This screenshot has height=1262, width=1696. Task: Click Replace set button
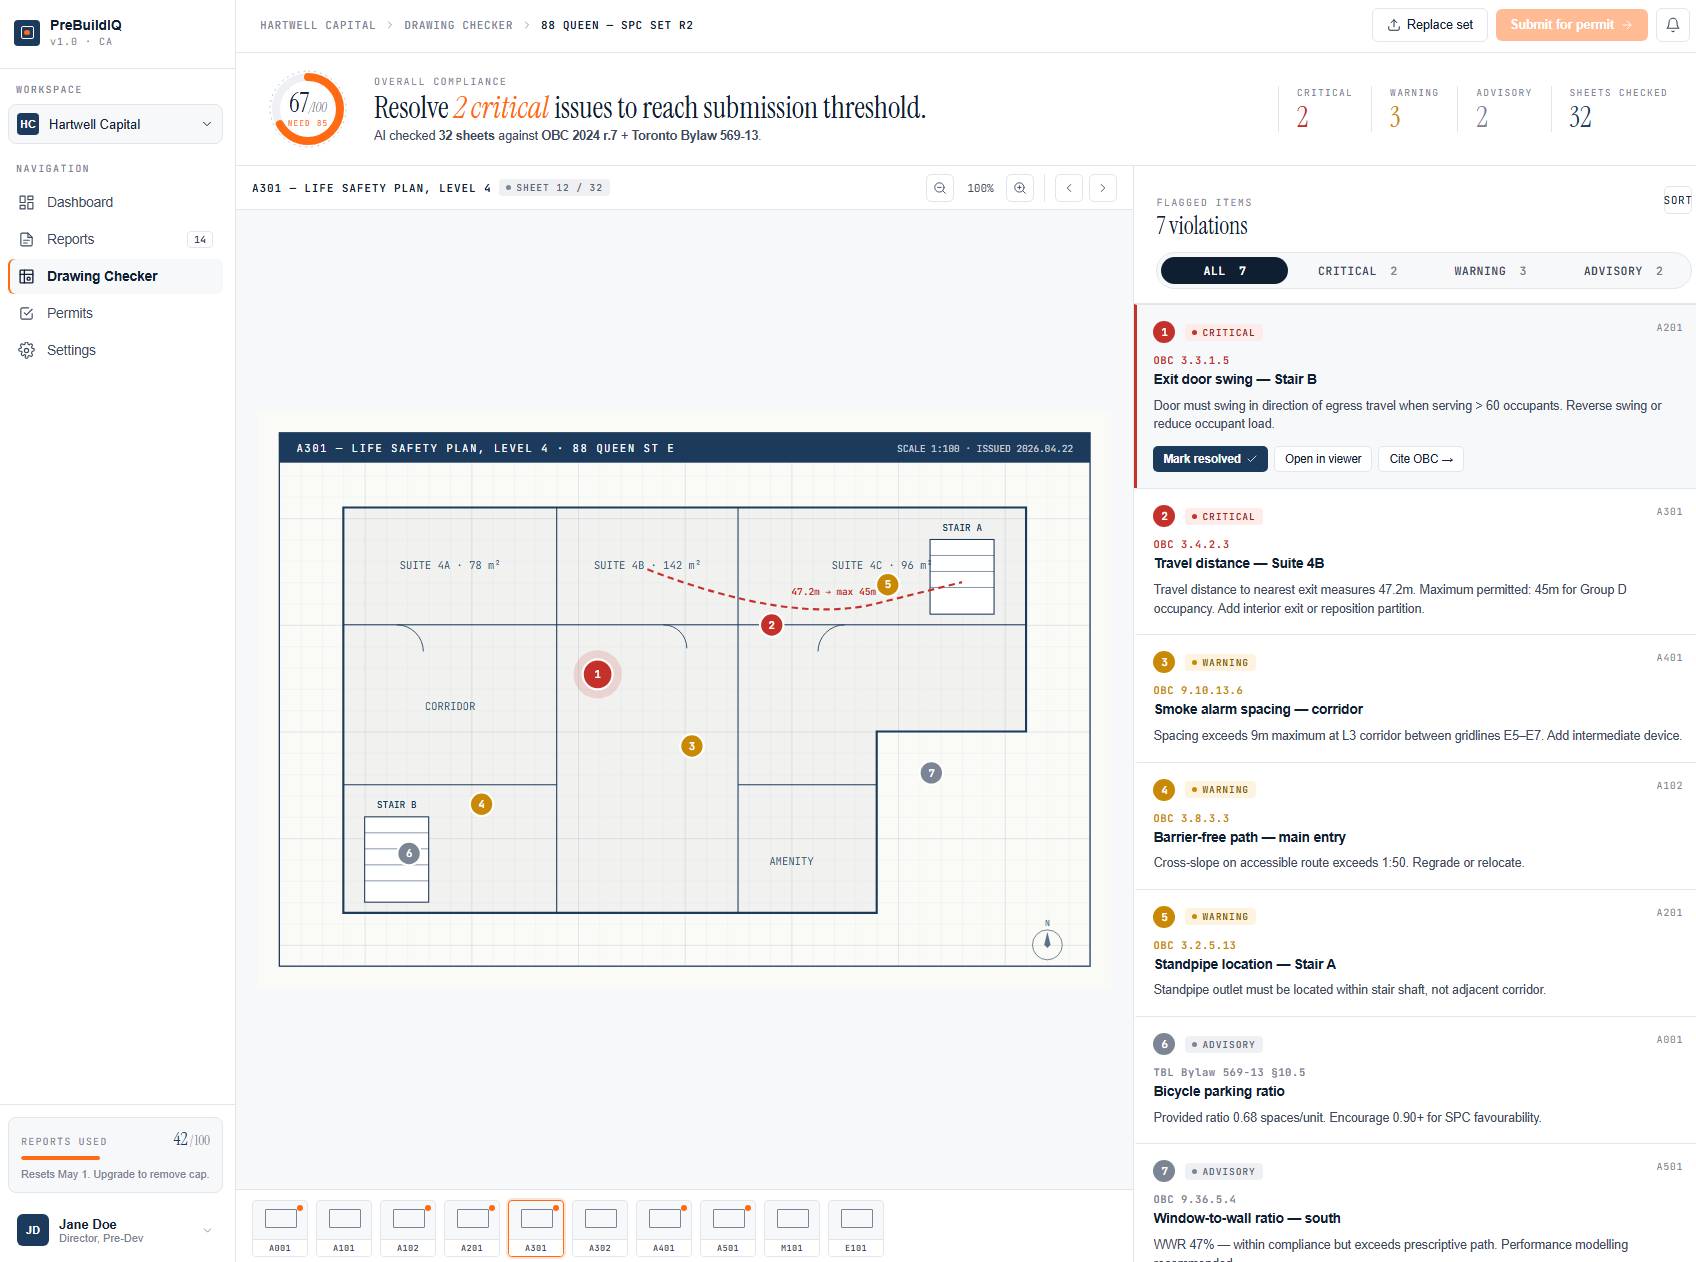pos(1429,25)
